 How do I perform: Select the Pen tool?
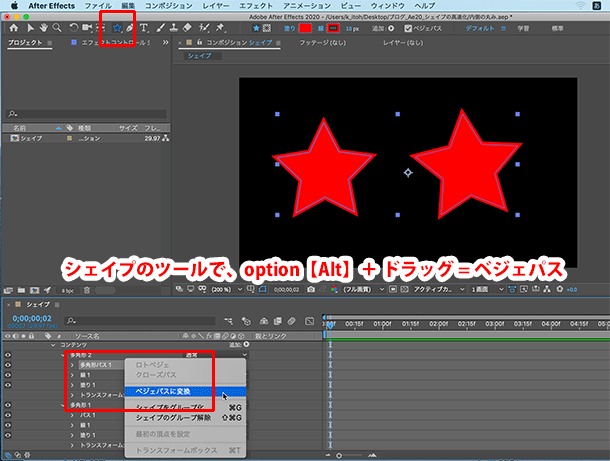coord(130,28)
